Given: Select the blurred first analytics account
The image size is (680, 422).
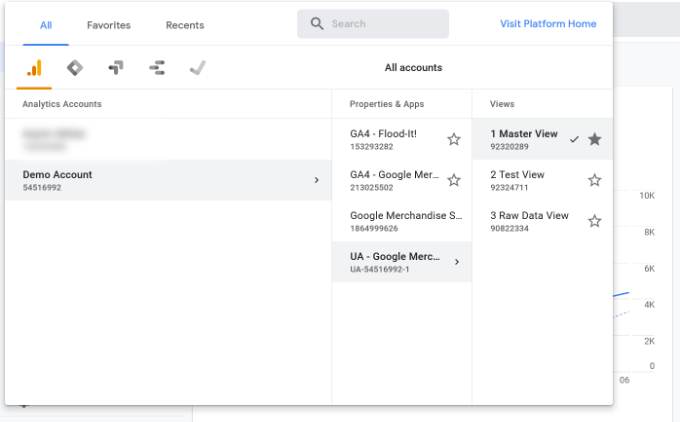Looking at the screenshot, I should (x=168, y=139).
